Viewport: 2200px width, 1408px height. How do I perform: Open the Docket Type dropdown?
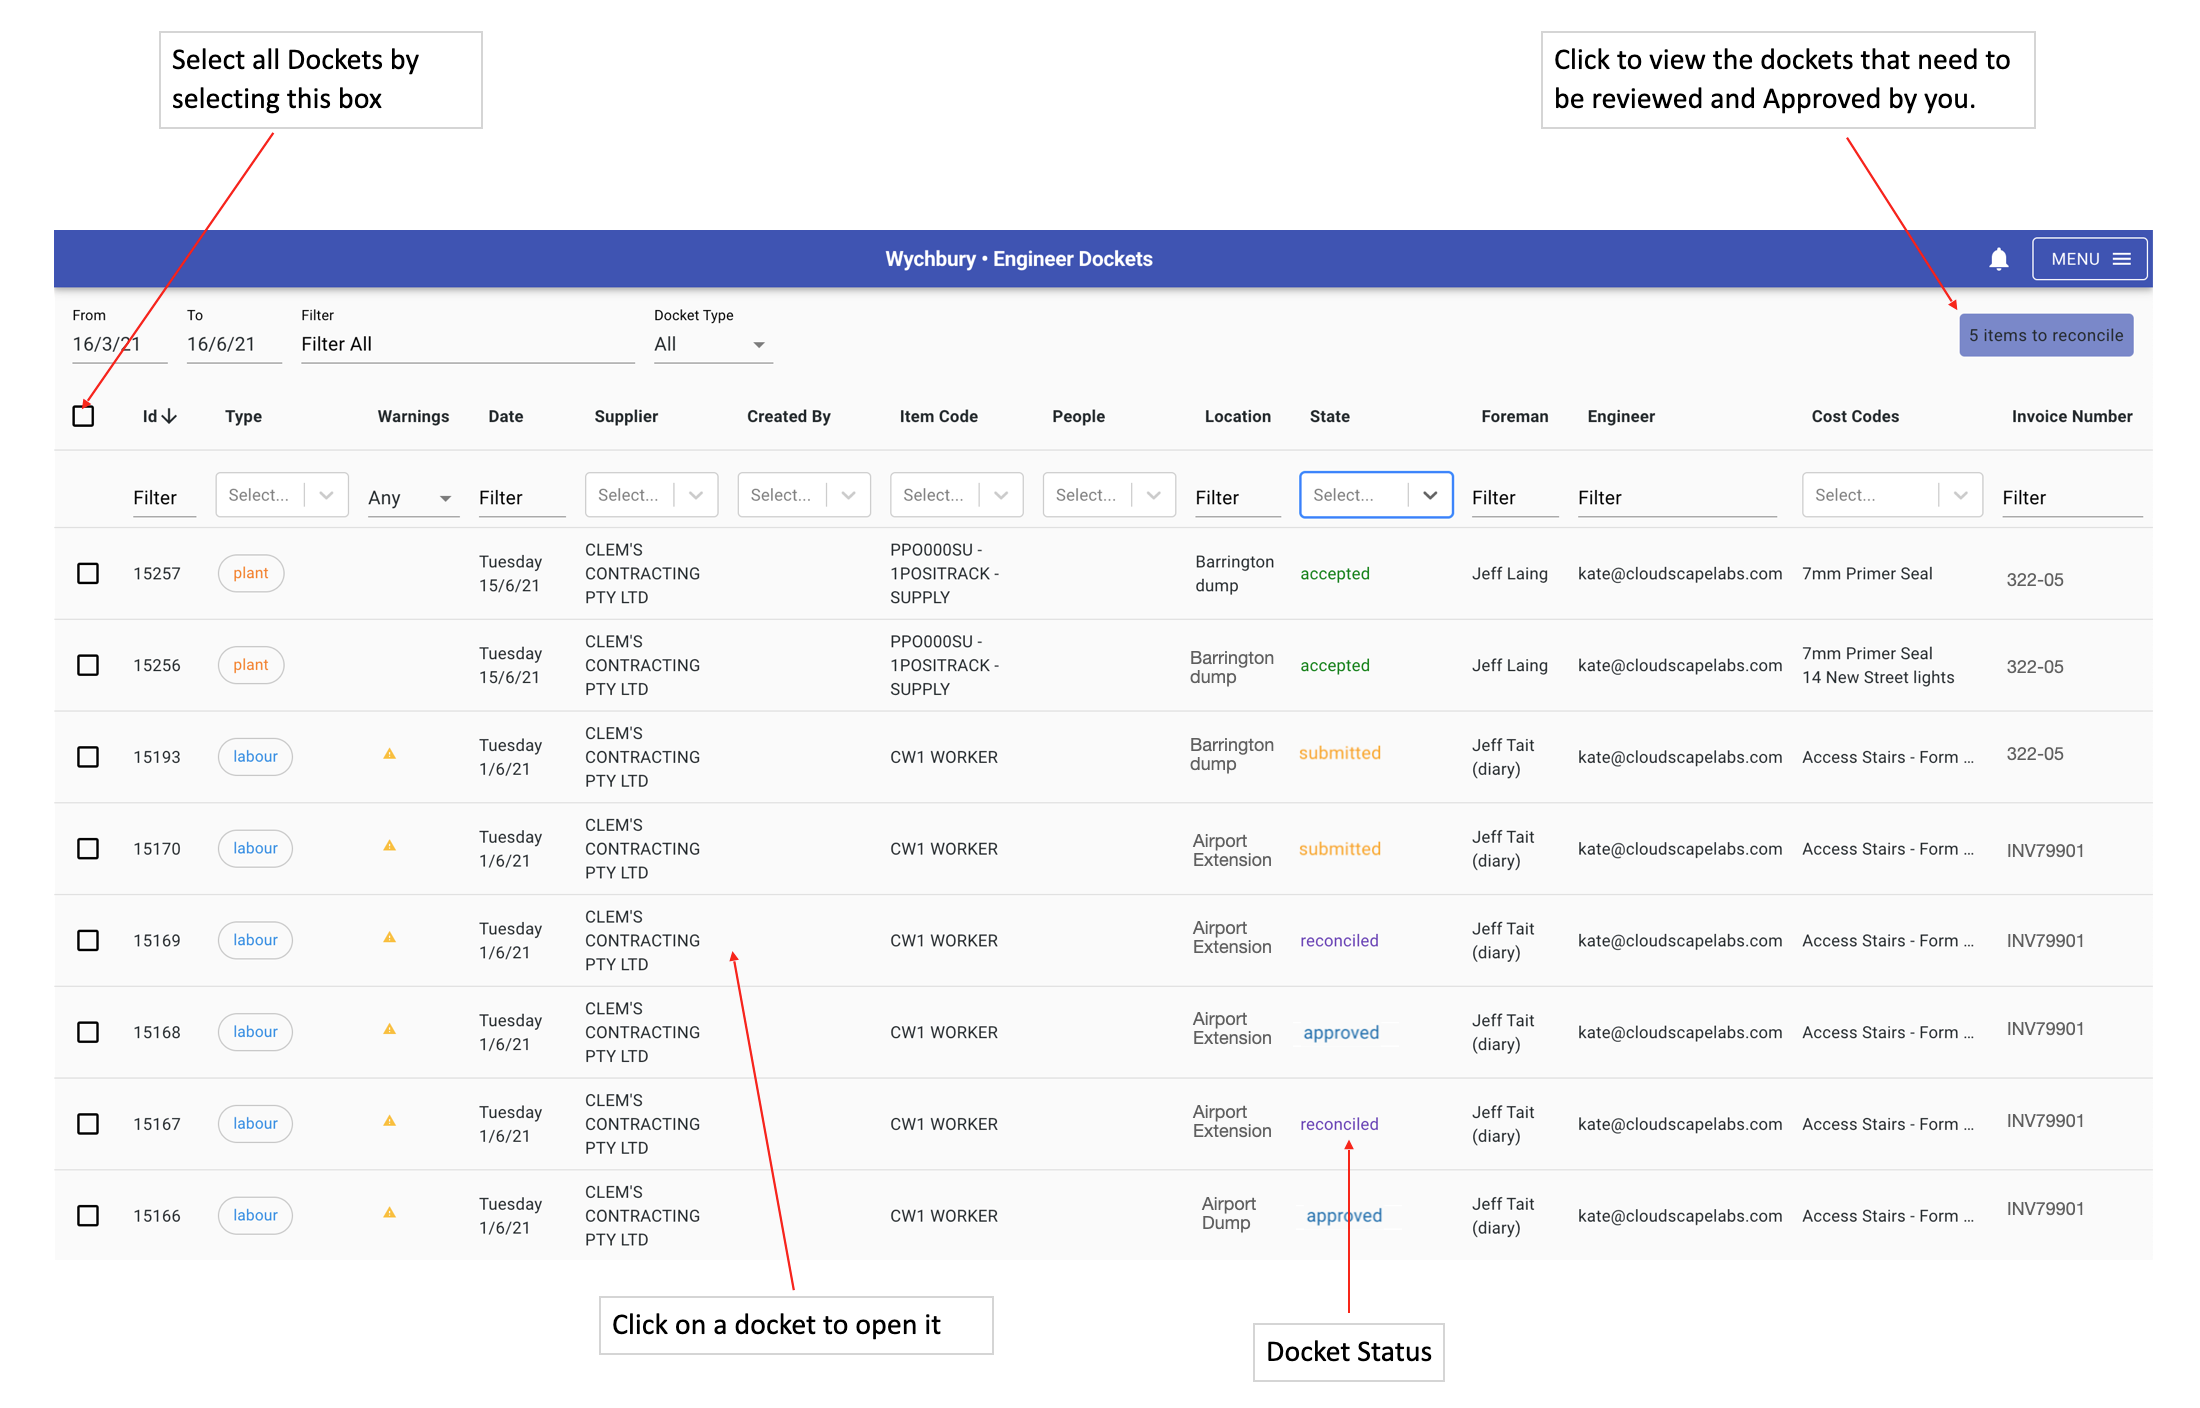[712, 344]
